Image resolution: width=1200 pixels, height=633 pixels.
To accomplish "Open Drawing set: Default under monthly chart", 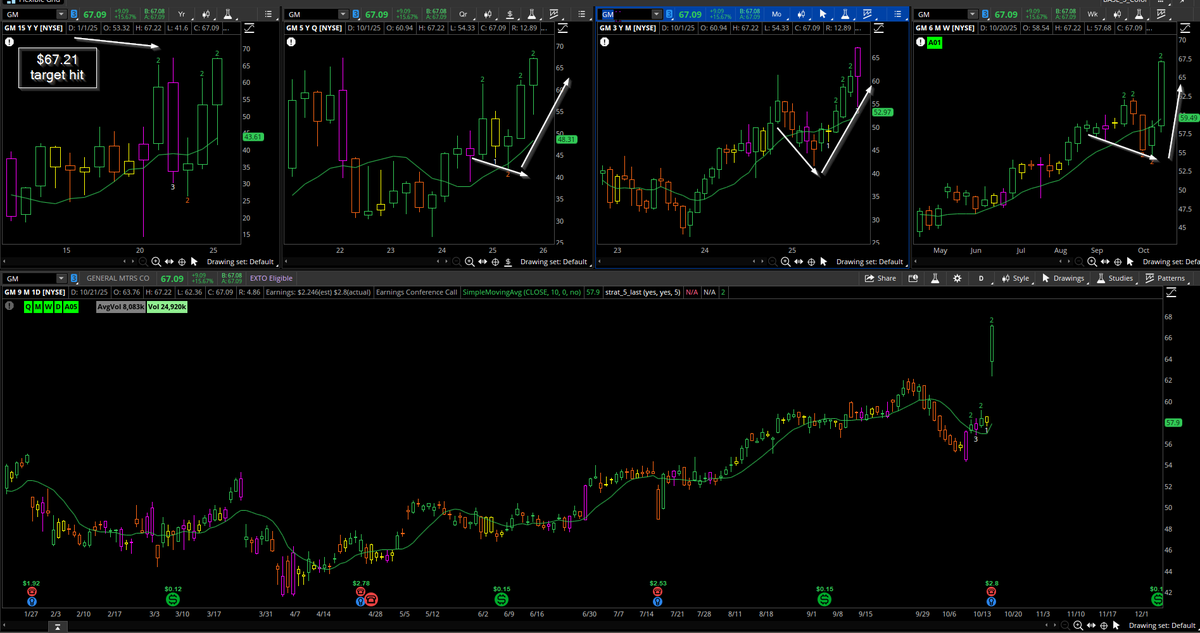I will (x=870, y=261).
